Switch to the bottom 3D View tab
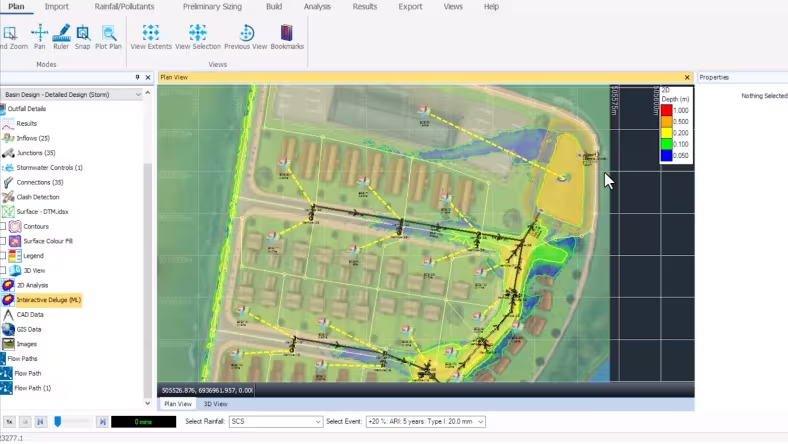The width and height of the screenshot is (788, 444). 215,404
